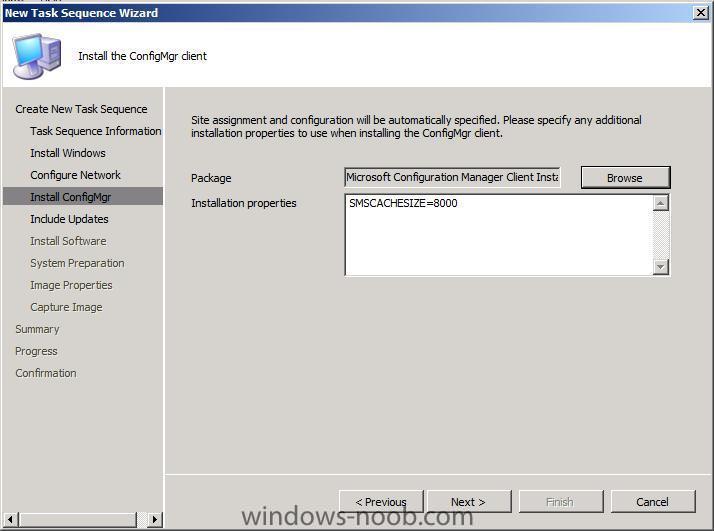Select the System Preparation step
This screenshot has width=714, height=531.
77,263
